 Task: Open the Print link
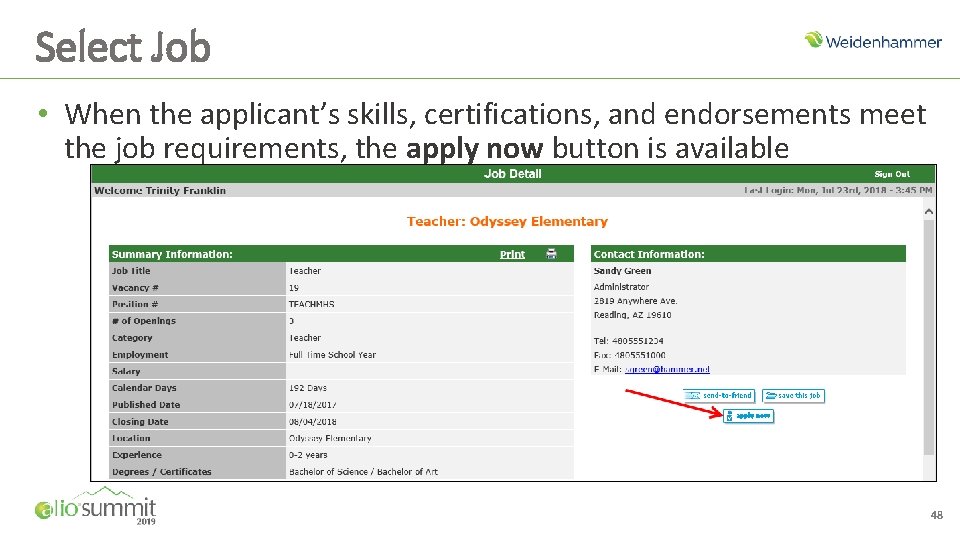512,254
